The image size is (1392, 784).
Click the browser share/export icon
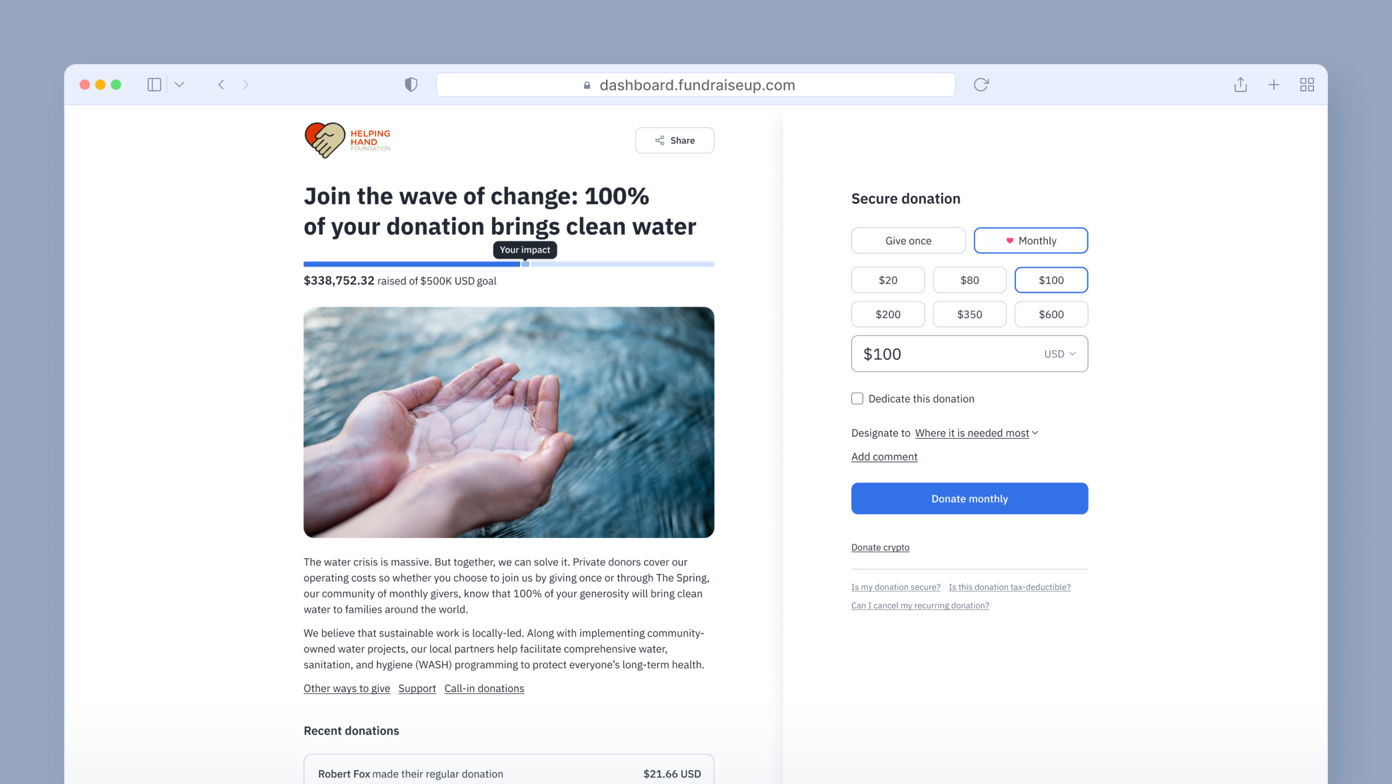pyautogui.click(x=1240, y=84)
